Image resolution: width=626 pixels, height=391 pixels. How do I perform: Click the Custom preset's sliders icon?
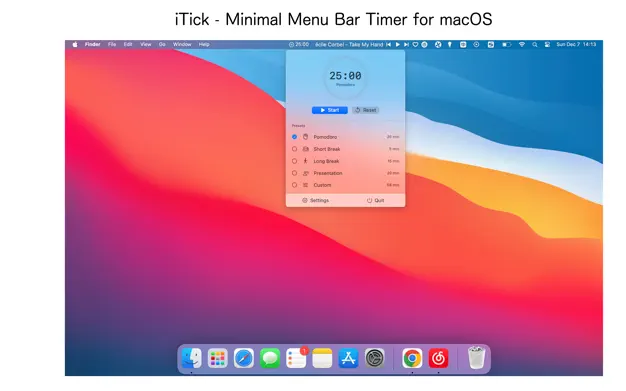coord(305,185)
